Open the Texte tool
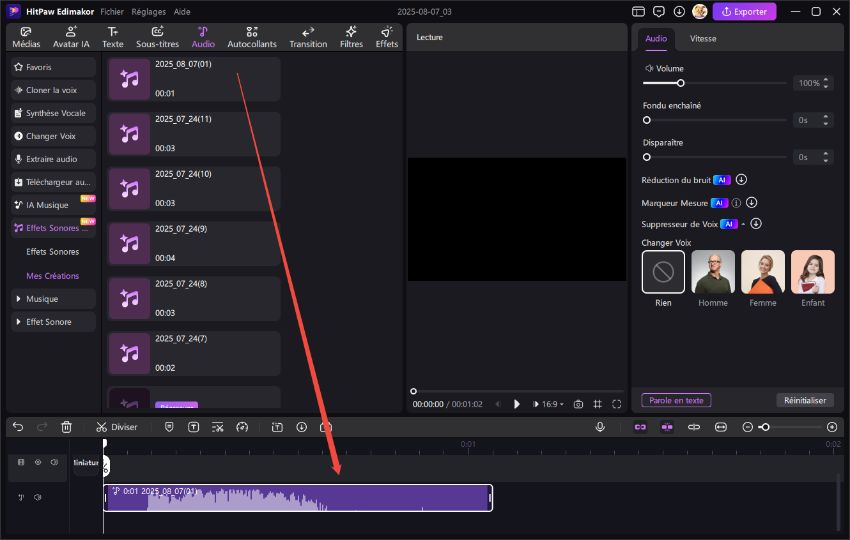Image resolution: width=850 pixels, height=540 pixels. pos(113,37)
